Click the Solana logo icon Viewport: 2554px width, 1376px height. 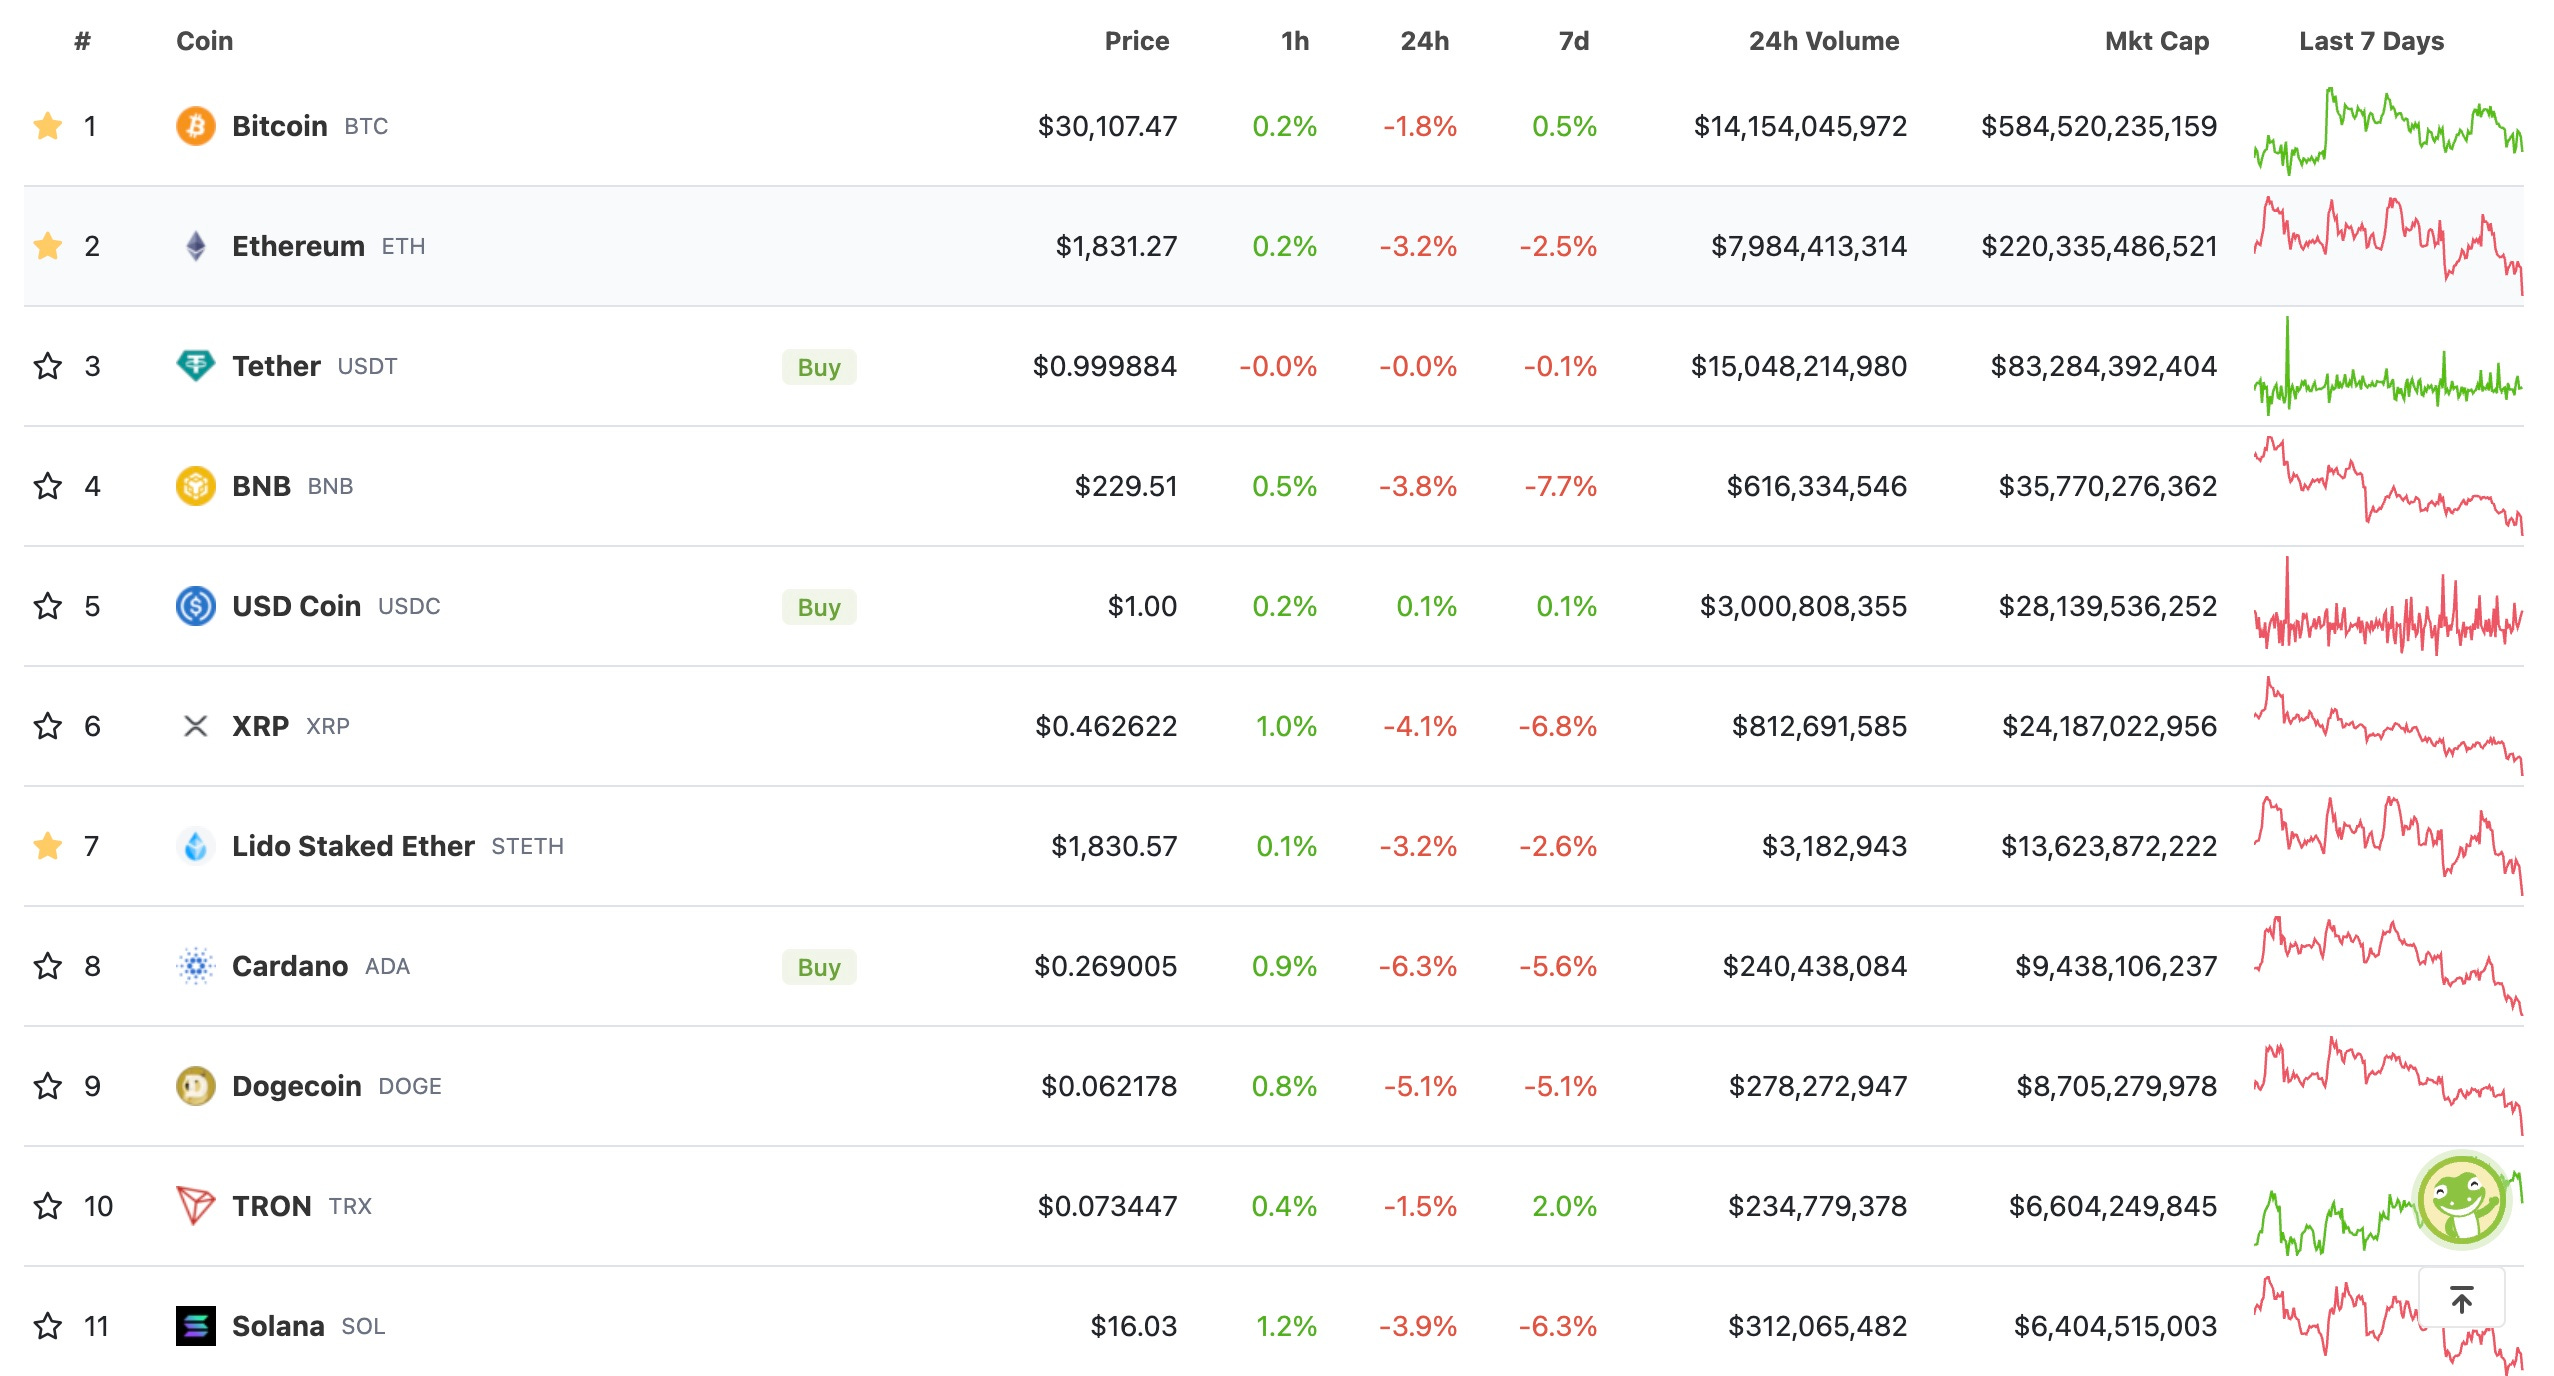196,1326
